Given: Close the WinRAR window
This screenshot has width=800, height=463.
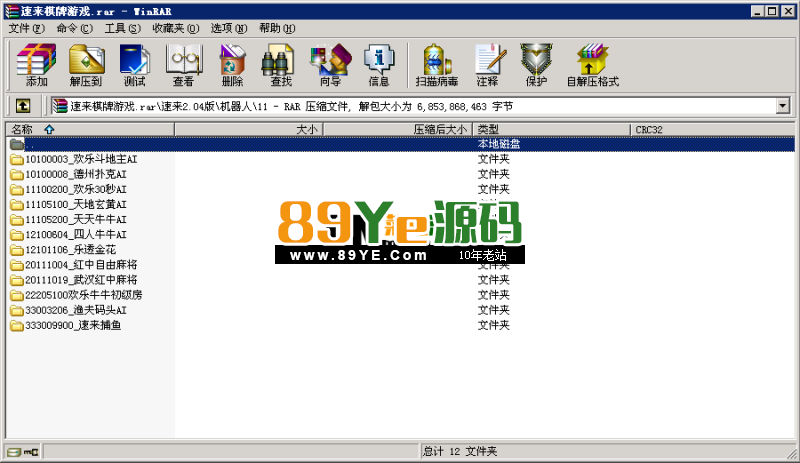Looking at the screenshot, I should coord(788,11).
